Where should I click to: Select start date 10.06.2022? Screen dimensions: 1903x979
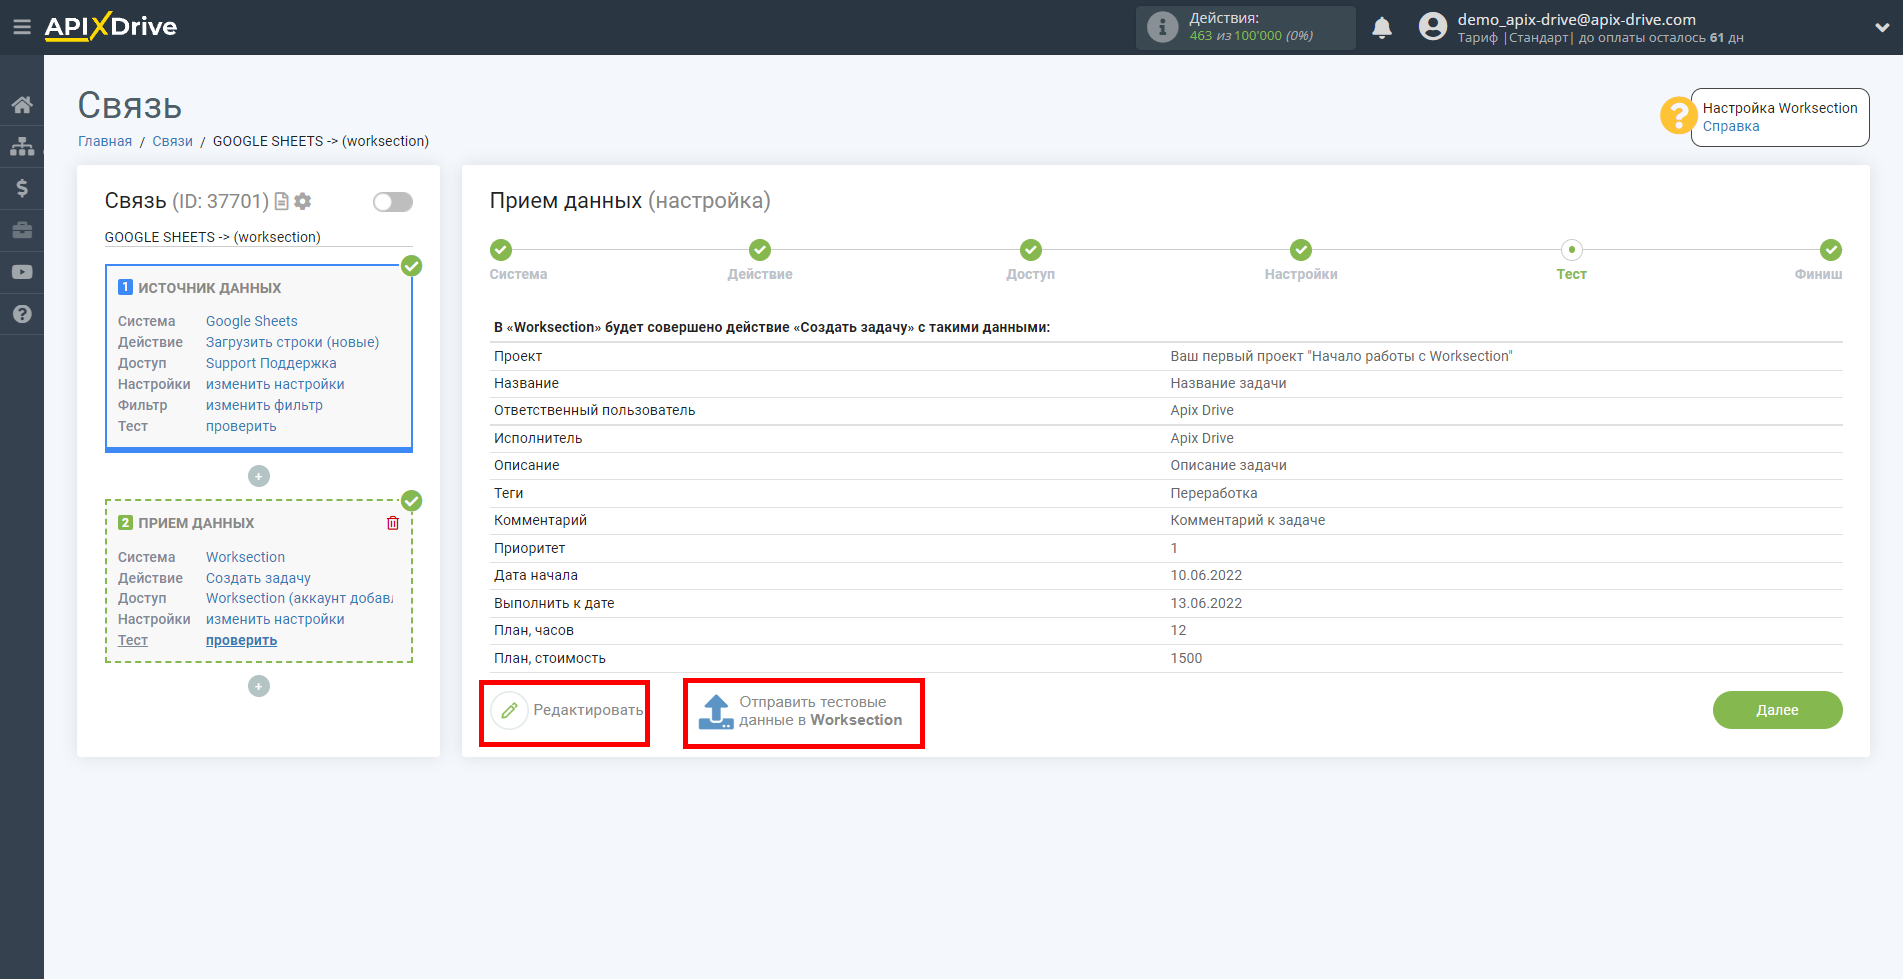pyautogui.click(x=1206, y=575)
